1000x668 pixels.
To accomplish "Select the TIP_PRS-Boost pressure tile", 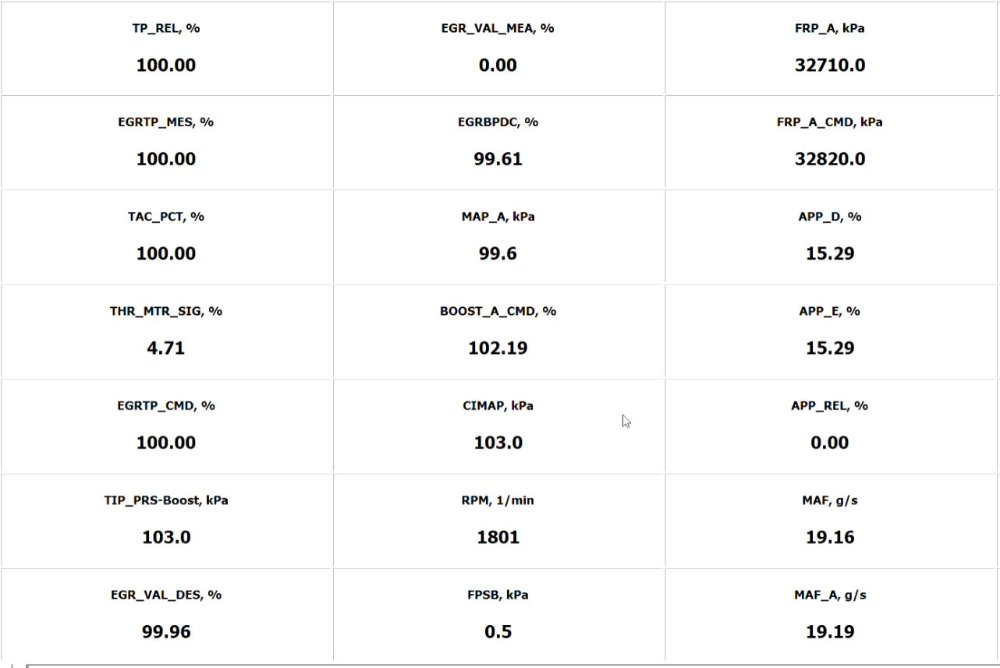I will pos(166,520).
